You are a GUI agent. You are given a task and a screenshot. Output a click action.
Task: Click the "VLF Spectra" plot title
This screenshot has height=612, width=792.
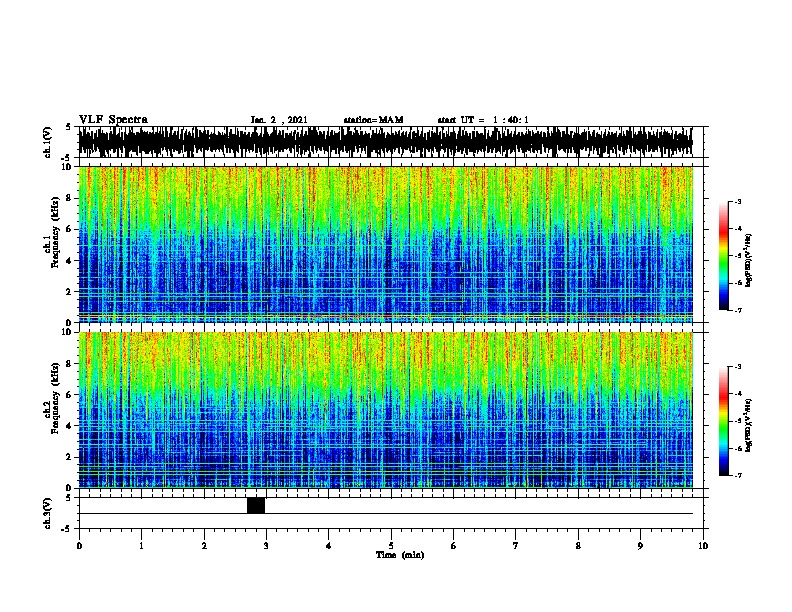click(113, 120)
